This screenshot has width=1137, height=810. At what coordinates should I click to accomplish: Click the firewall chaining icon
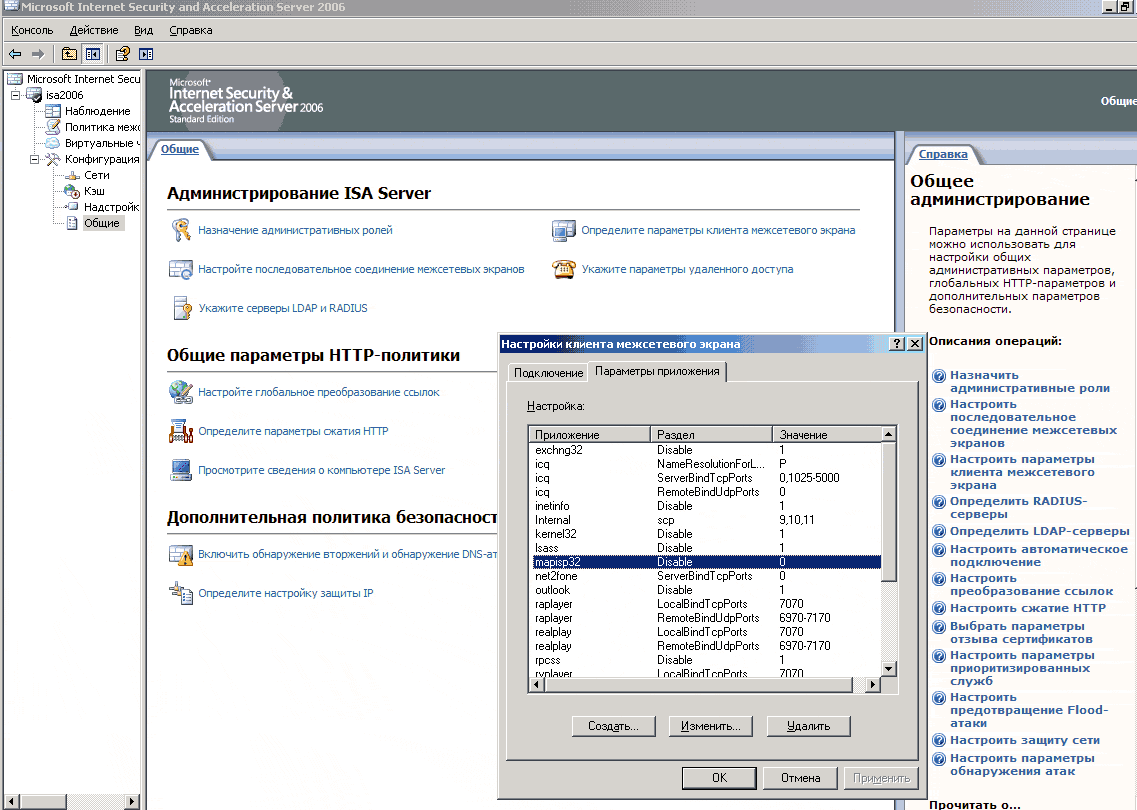point(181,269)
